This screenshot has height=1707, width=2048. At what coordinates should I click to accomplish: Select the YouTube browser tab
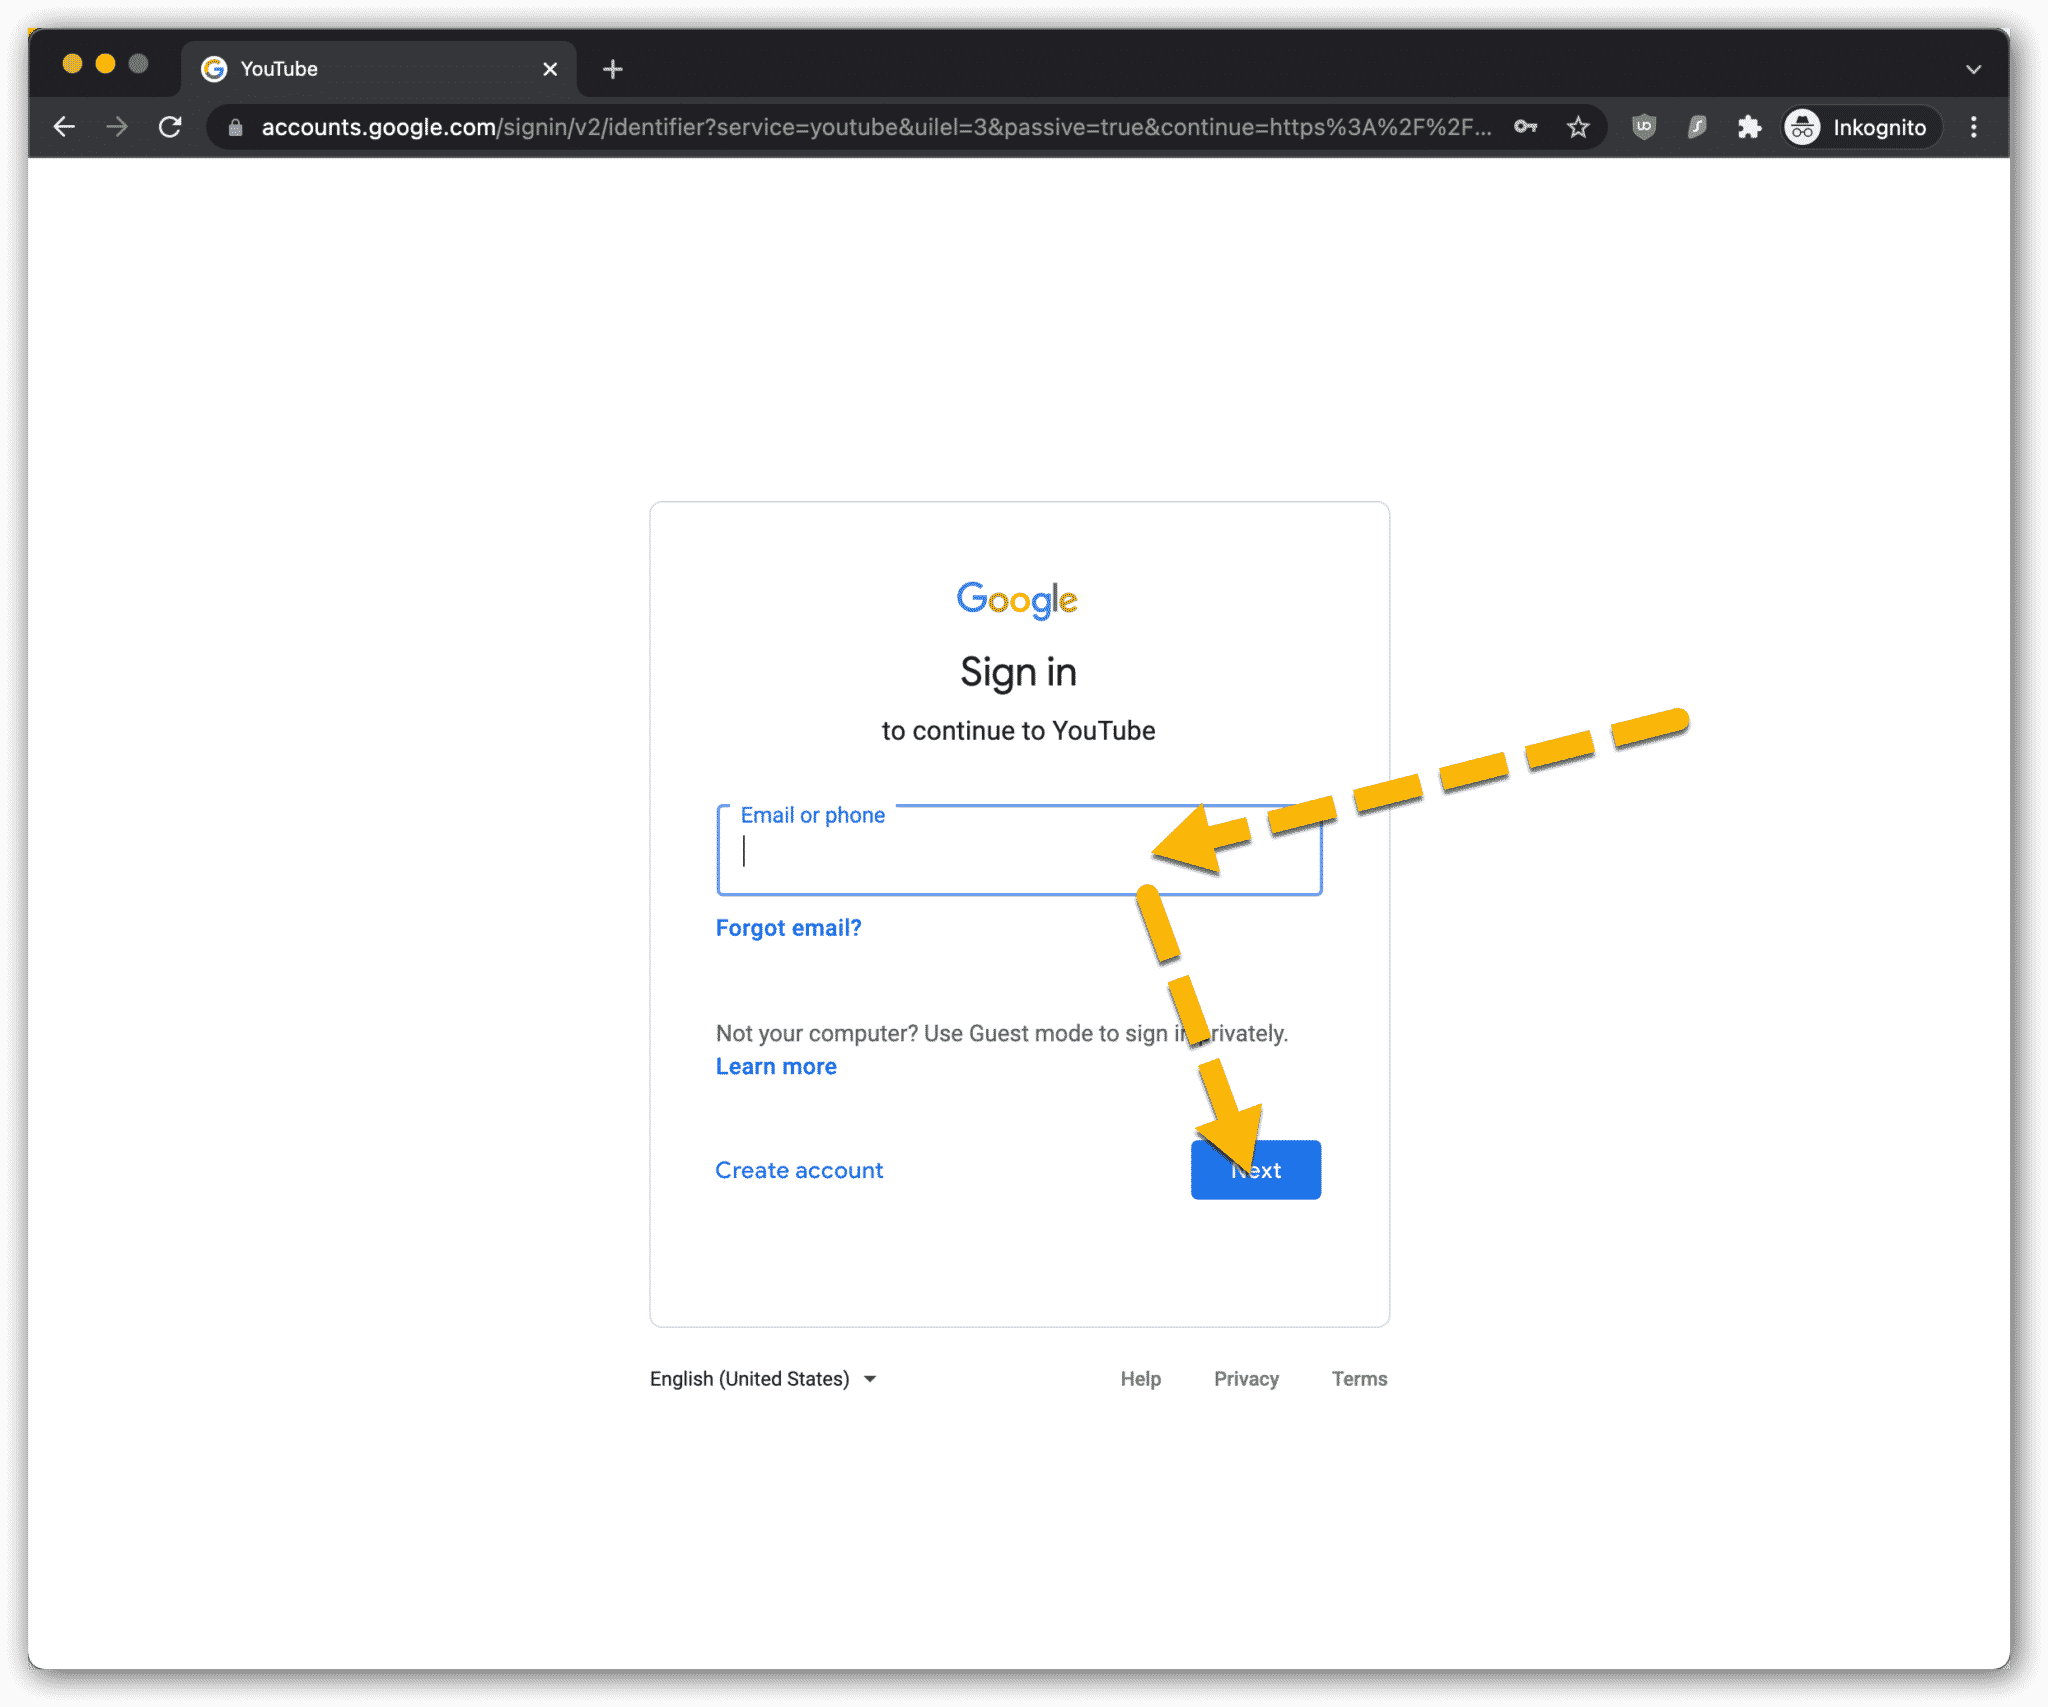378,69
